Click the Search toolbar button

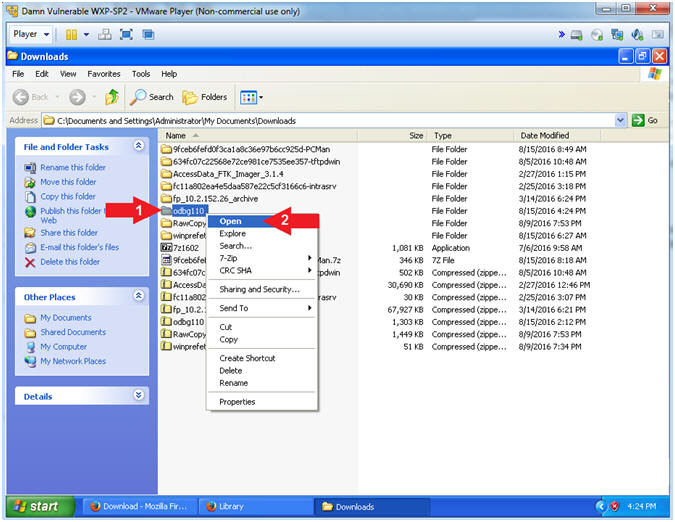(152, 97)
